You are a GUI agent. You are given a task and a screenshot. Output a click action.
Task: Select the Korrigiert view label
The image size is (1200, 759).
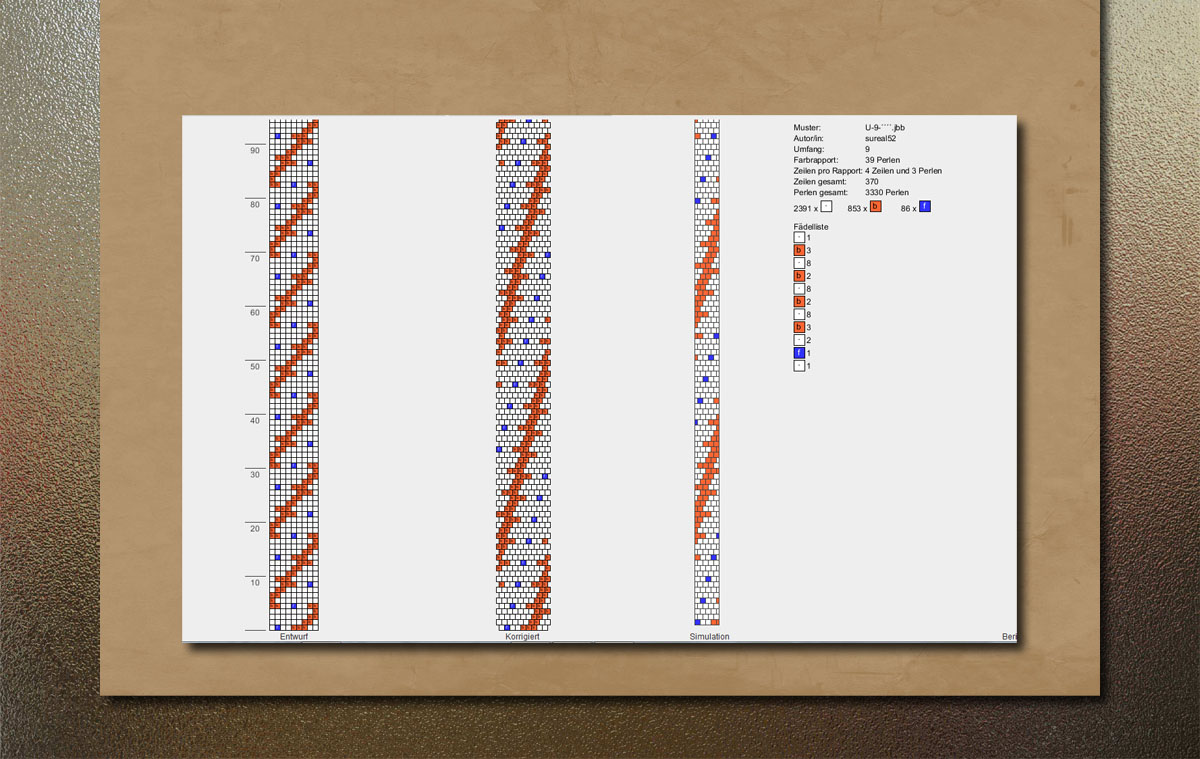tap(523, 636)
